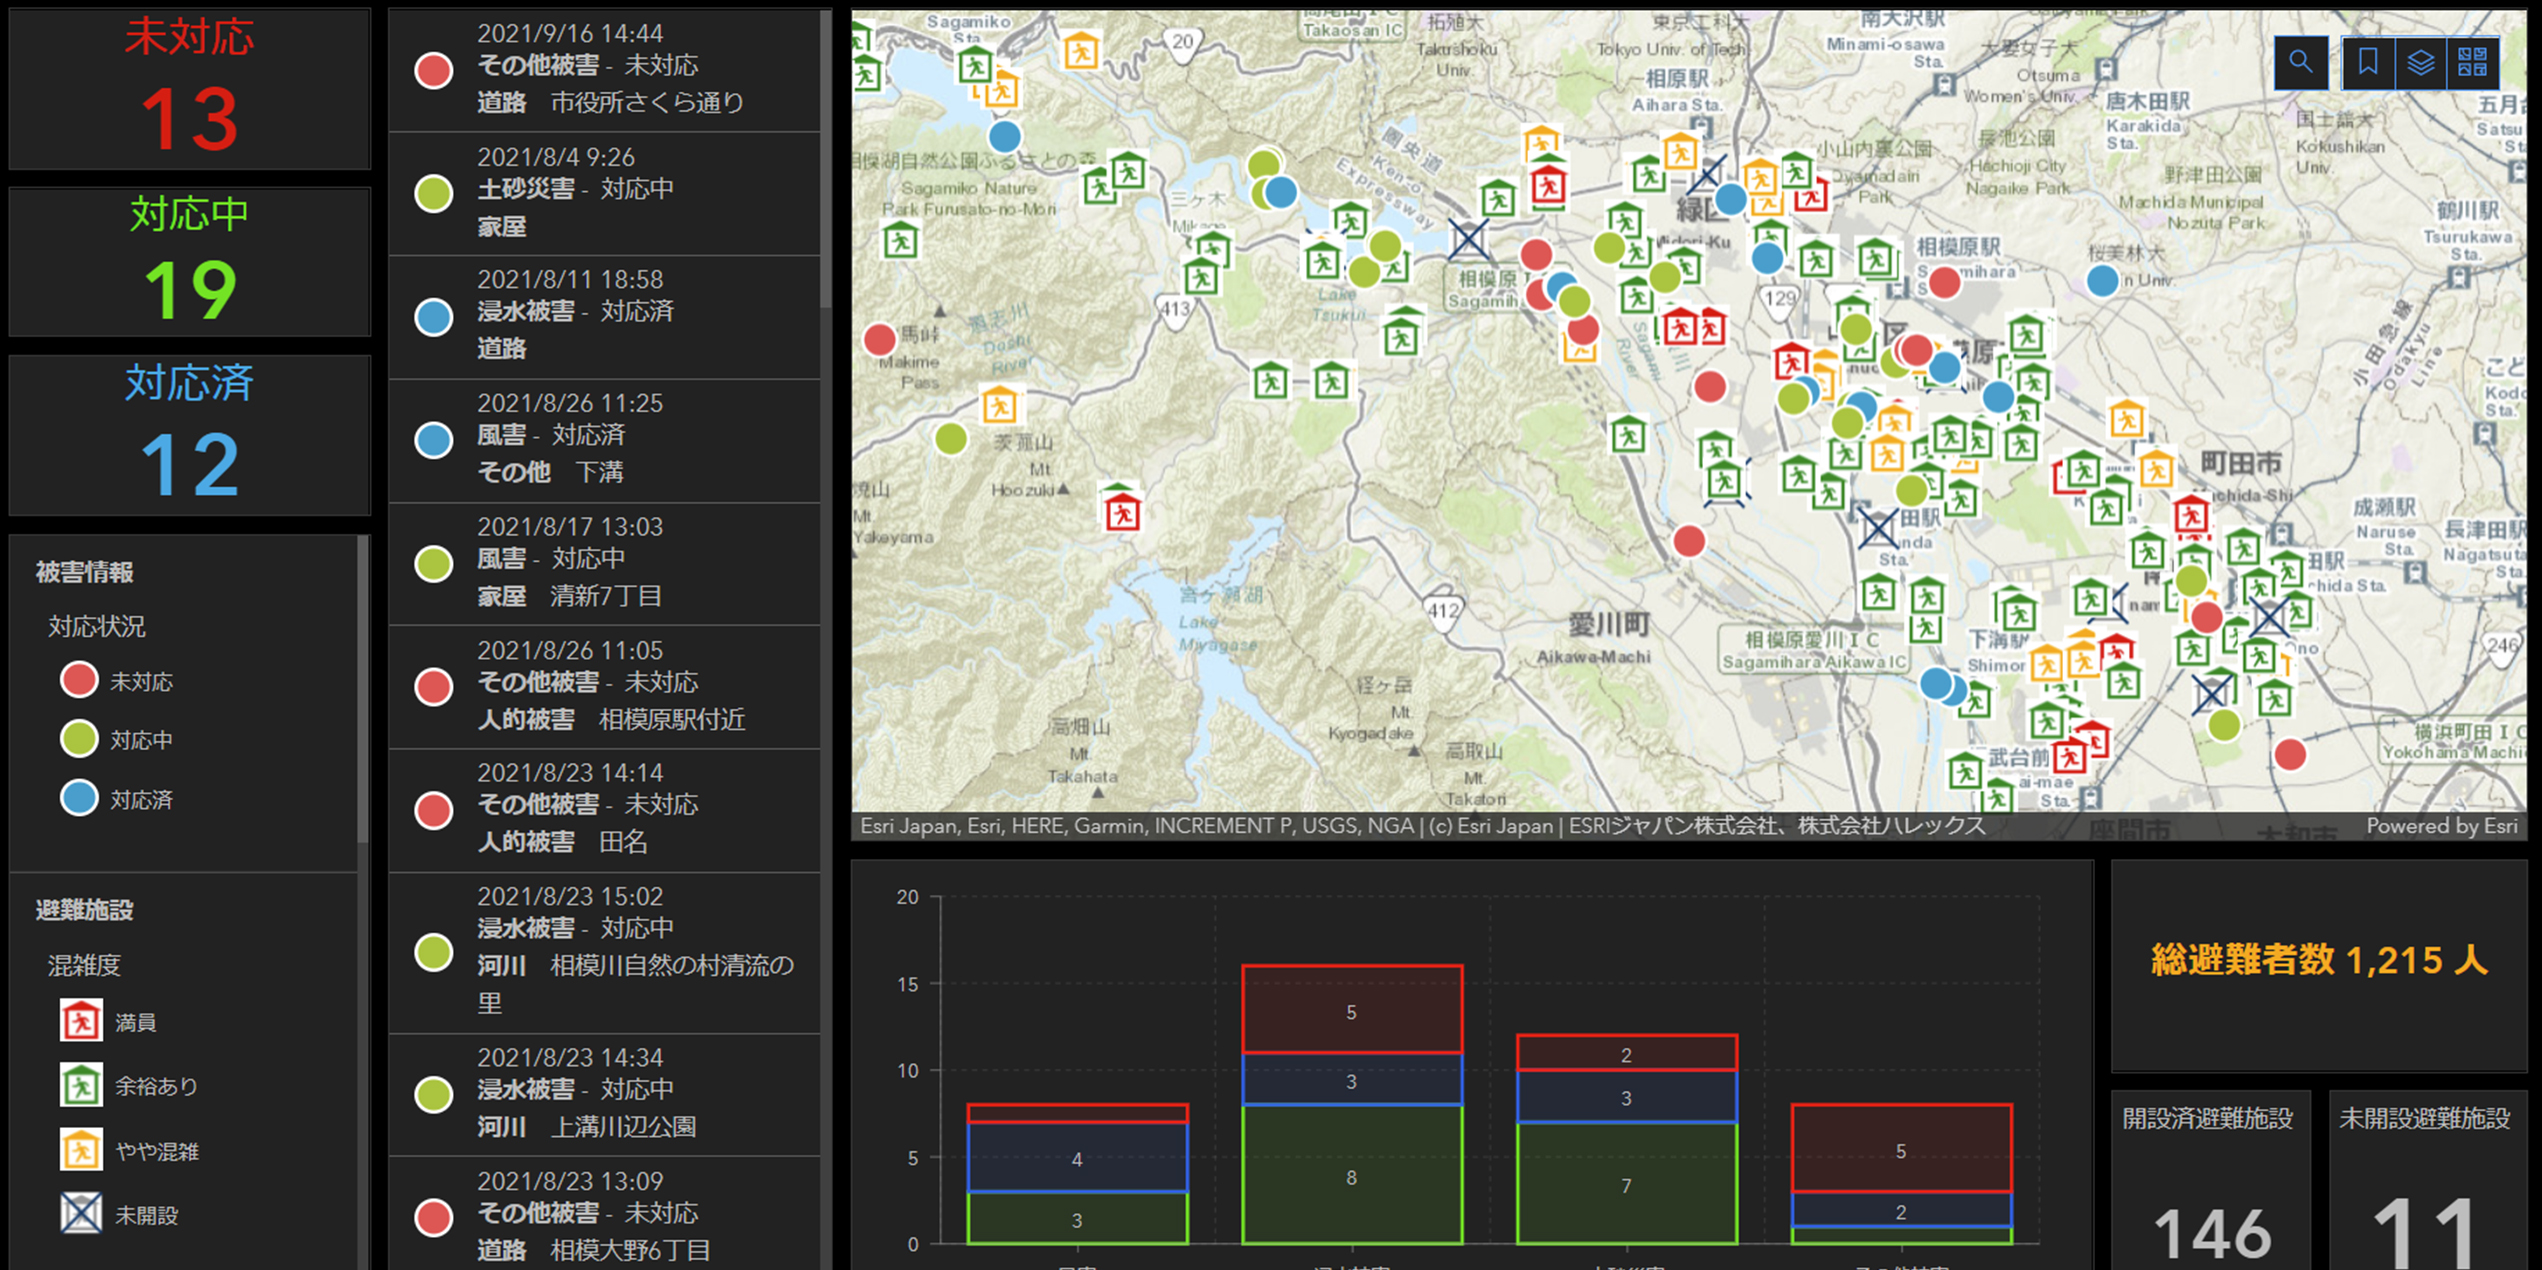Screen dimensions: 2542x1270
Task: Select the 未対応 13 indicator card
Action: coord(189,88)
